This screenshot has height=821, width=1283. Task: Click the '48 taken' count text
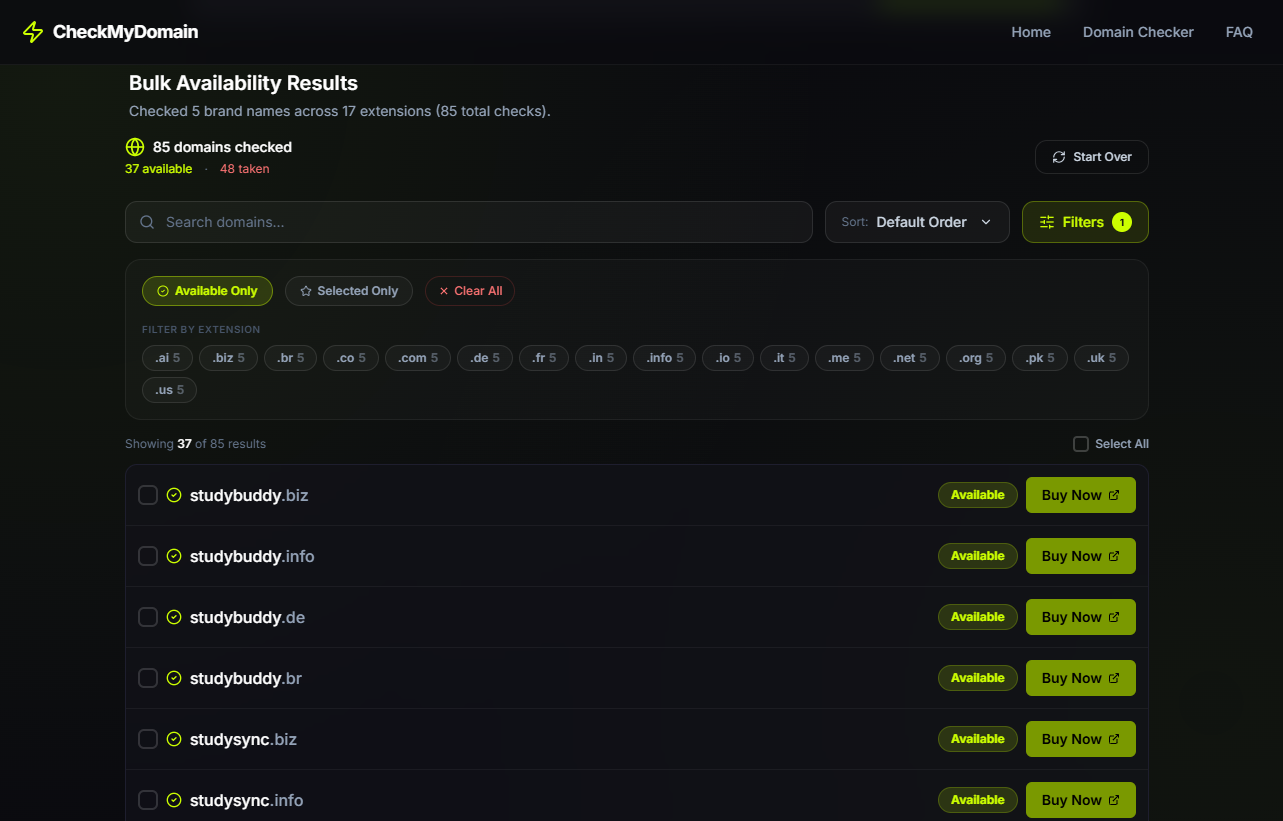pos(244,169)
